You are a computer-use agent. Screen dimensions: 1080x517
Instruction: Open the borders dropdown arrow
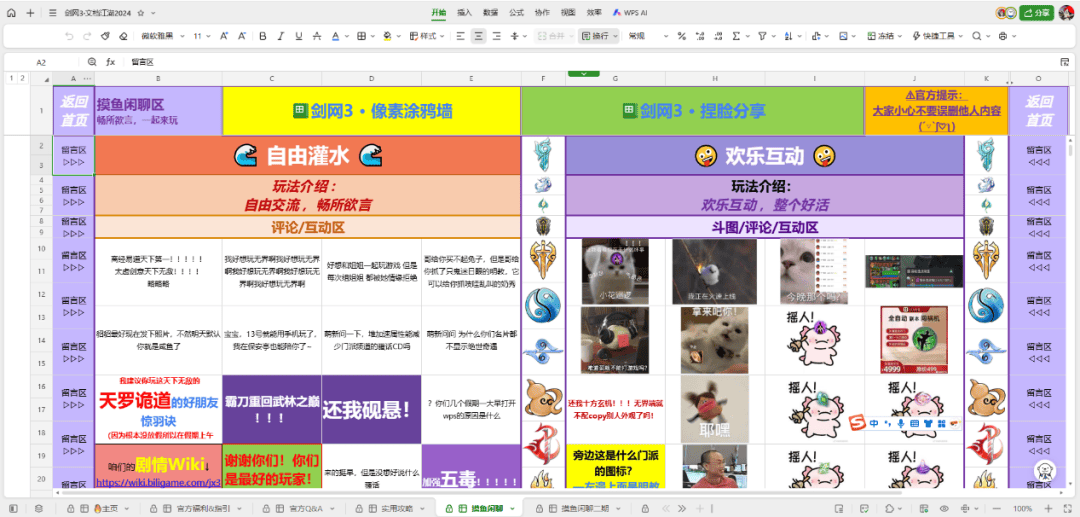(x=373, y=36)
